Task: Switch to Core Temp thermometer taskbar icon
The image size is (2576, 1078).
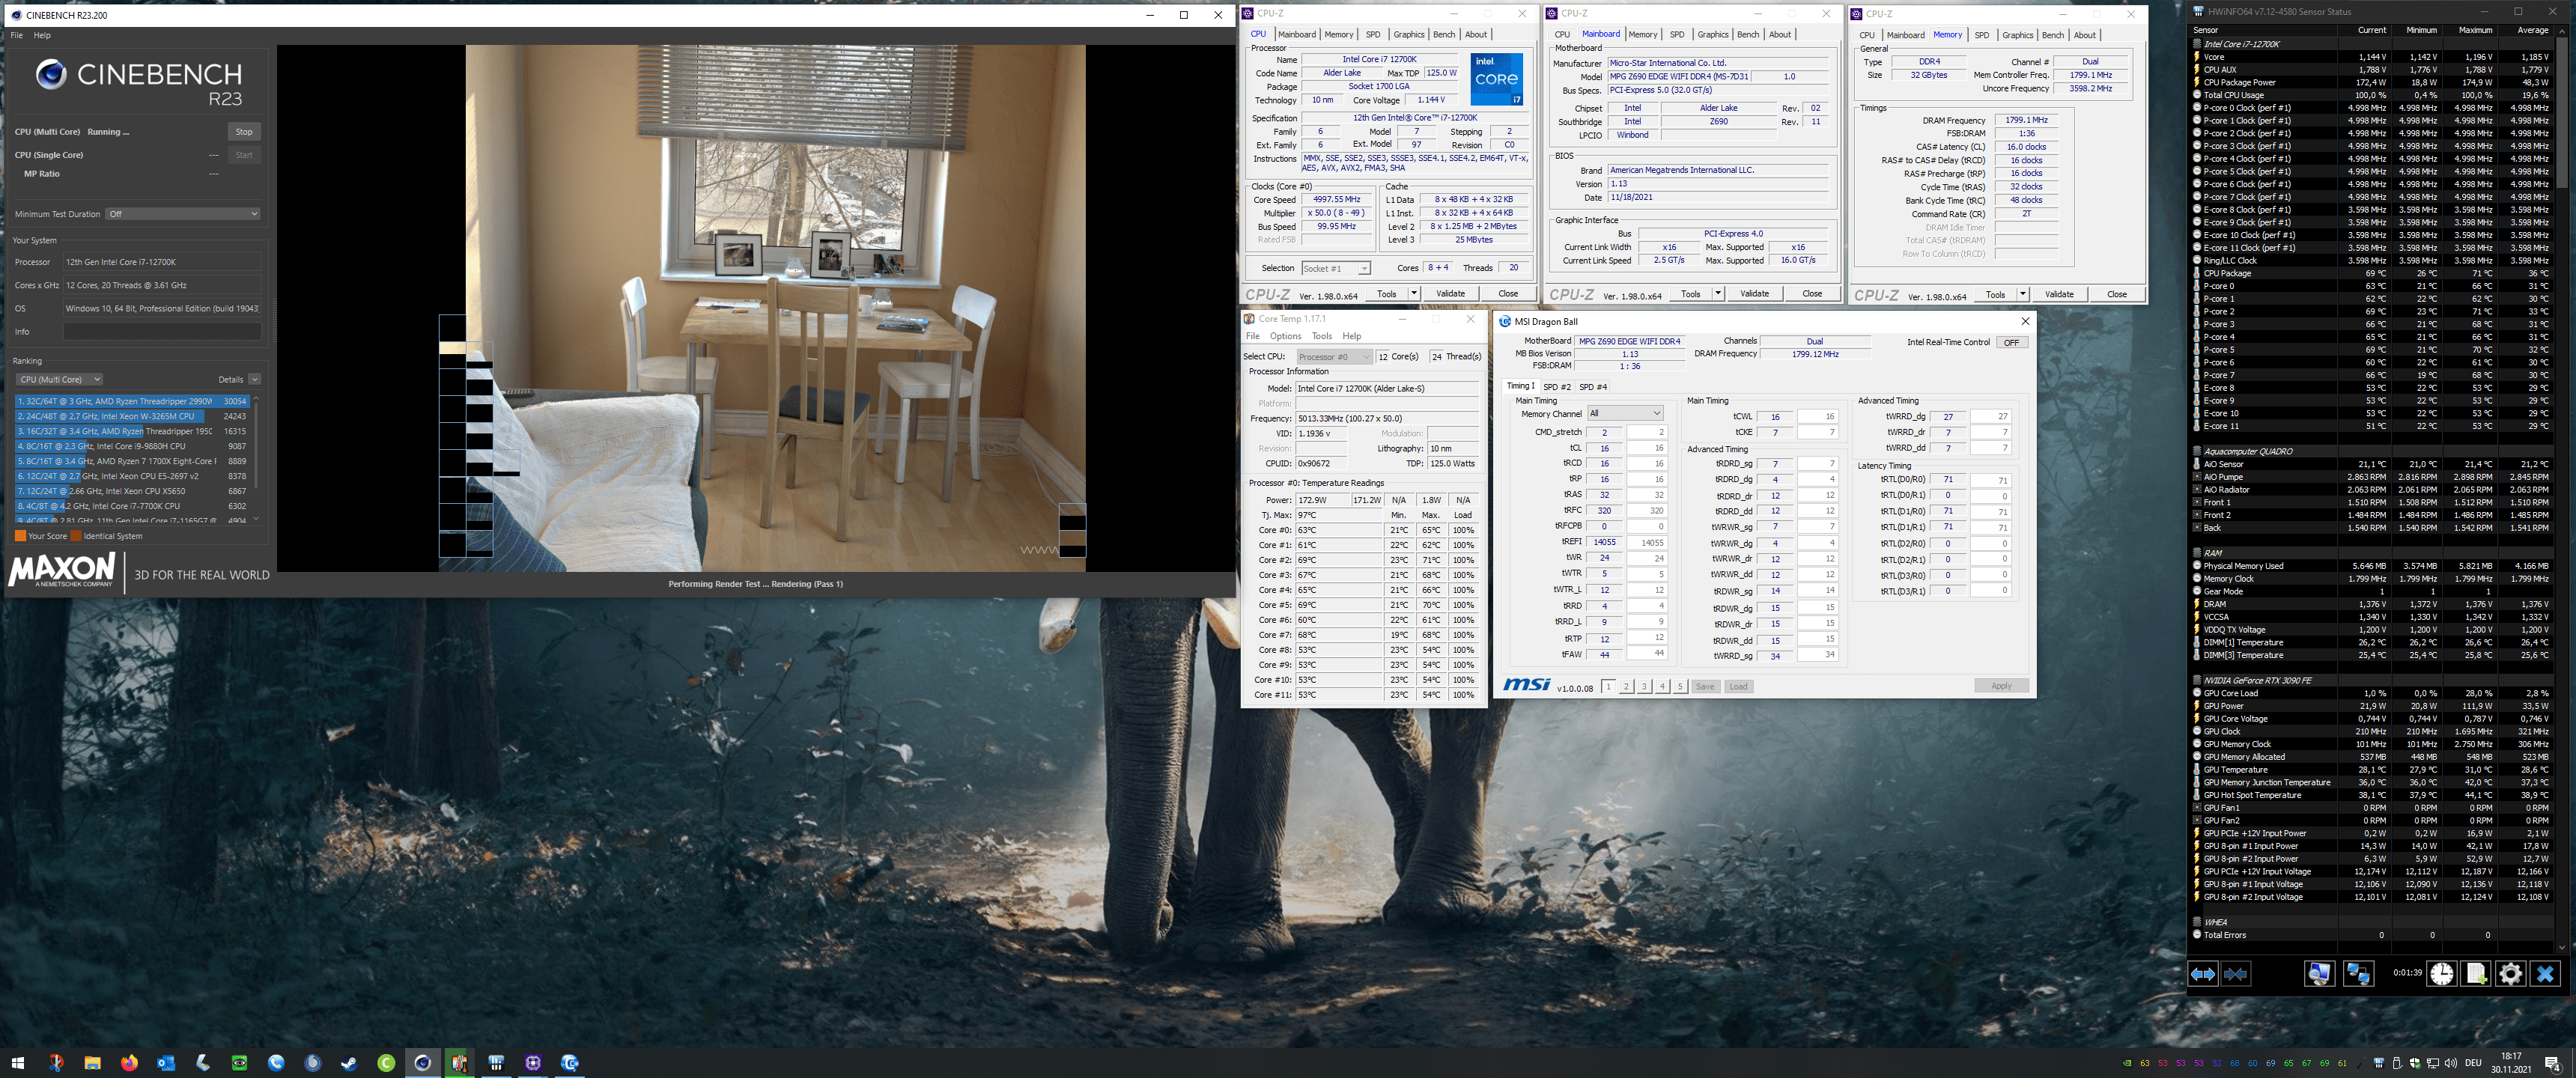Action: [x=459, y=1062]
